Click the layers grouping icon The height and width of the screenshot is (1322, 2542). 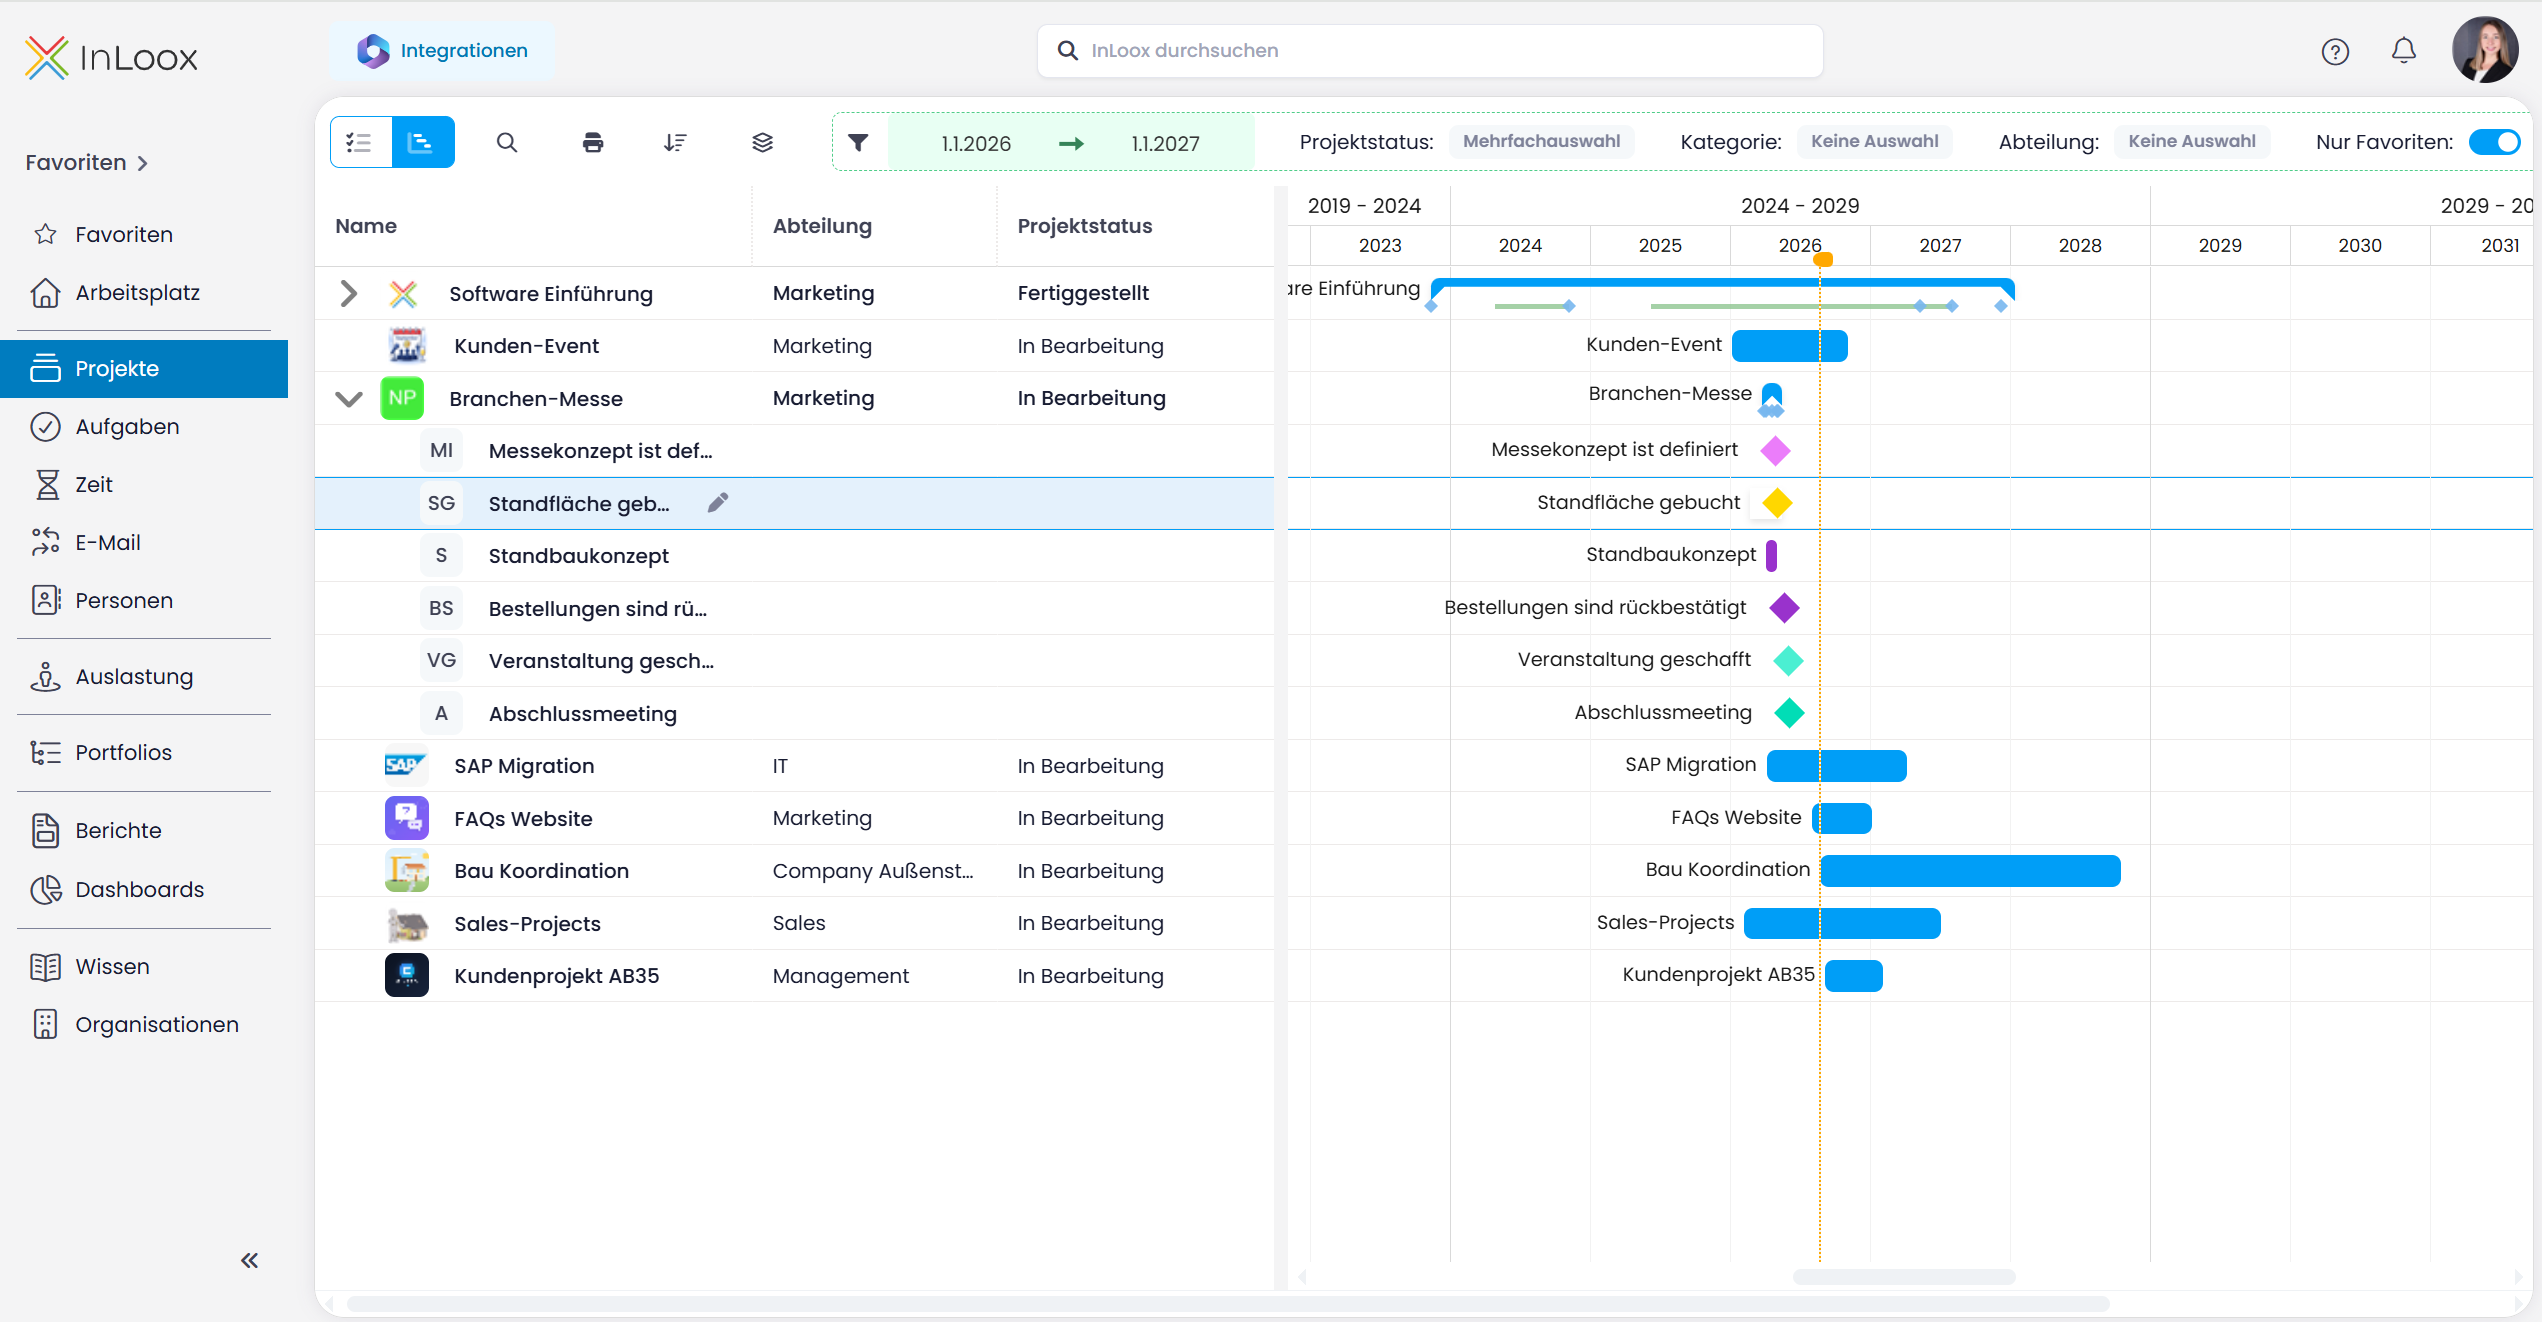(763, 142)
